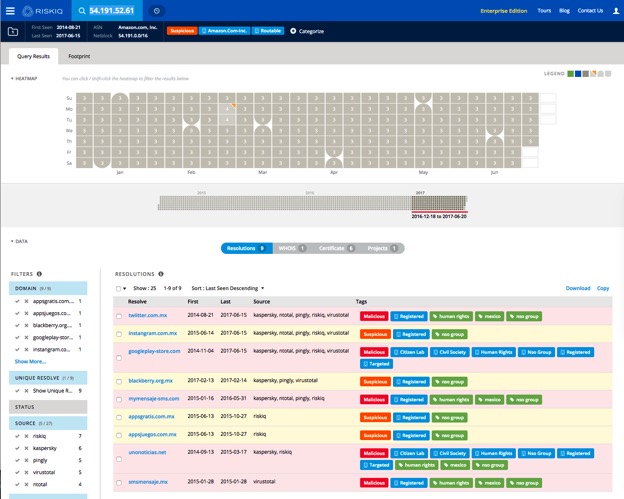Viewport: 624px width, 499px height.
Task: Include googleplay-stor domain with its checkmark icon
Action: click(x=17, y=337)
